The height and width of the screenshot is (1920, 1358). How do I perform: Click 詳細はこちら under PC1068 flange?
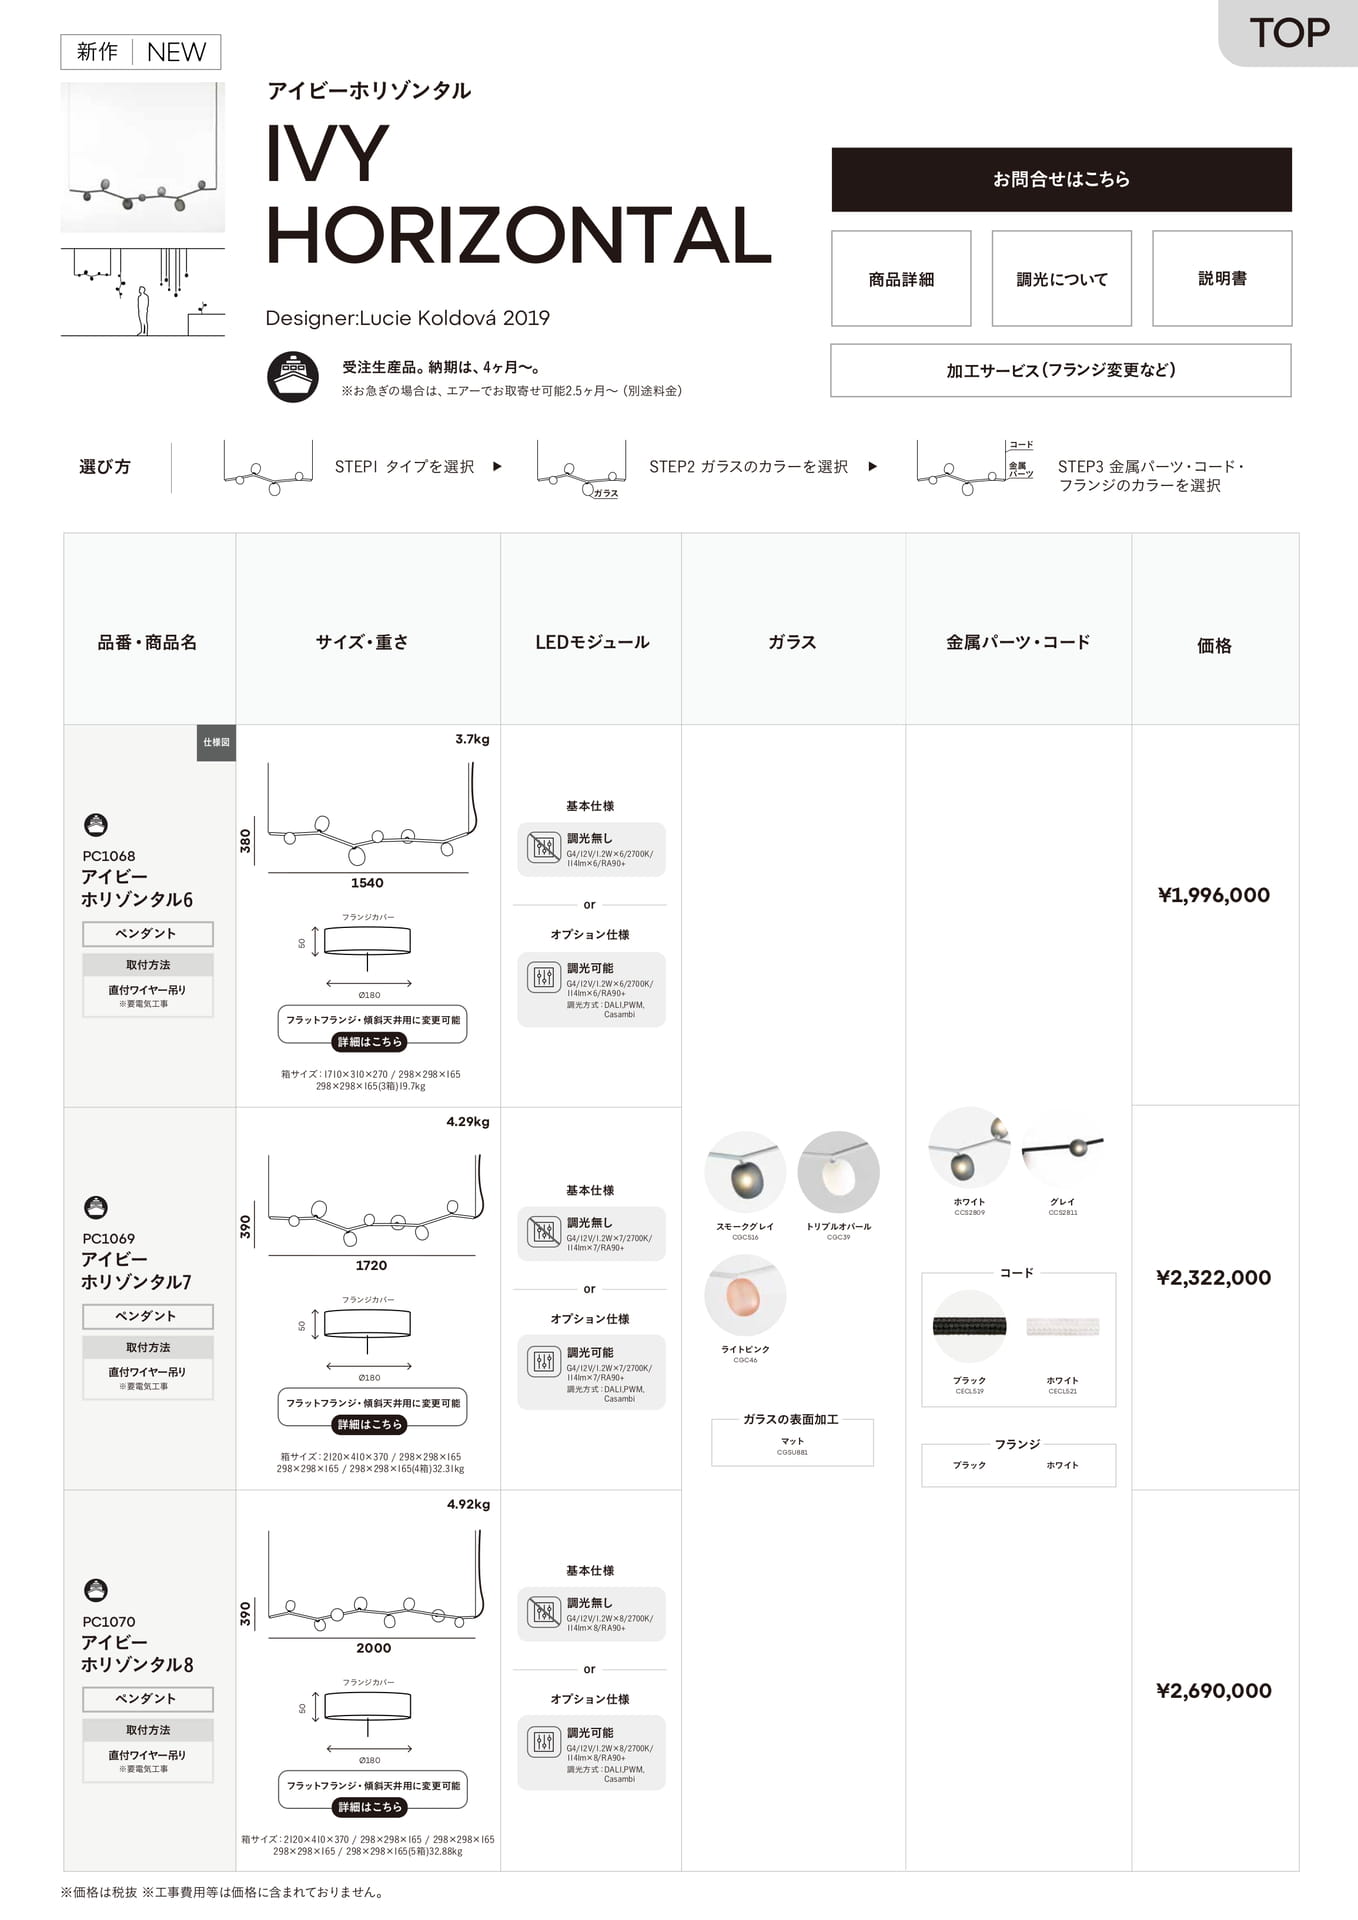point(369,1042)
